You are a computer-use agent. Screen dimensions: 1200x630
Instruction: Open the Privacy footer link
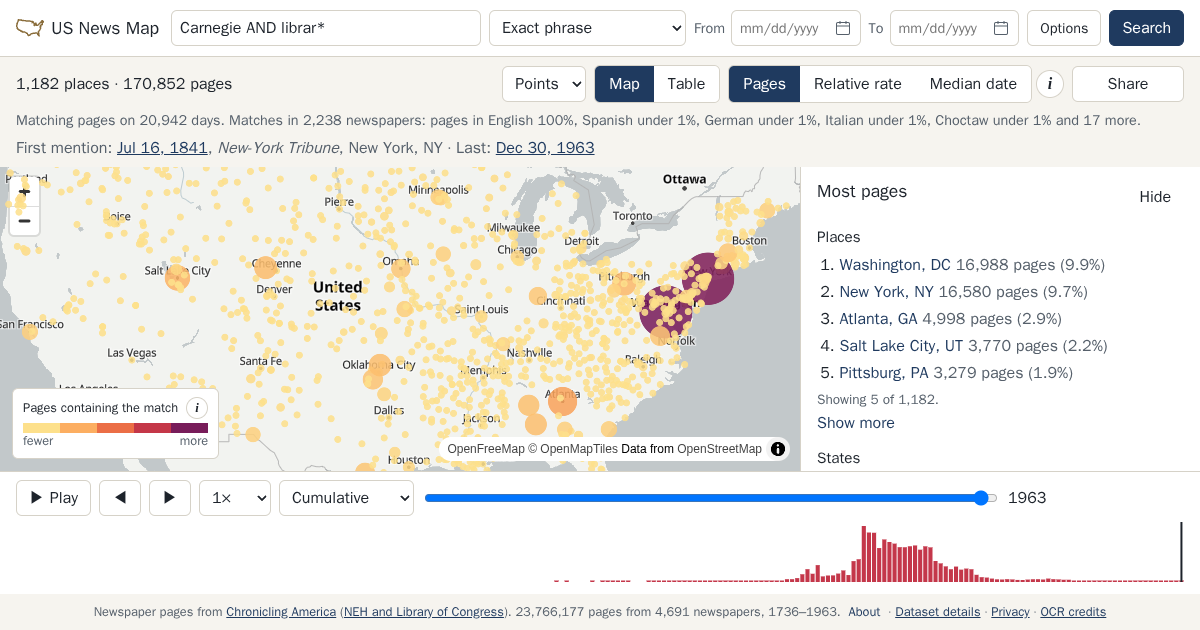pyautogui.click(x=1010, y=612)
